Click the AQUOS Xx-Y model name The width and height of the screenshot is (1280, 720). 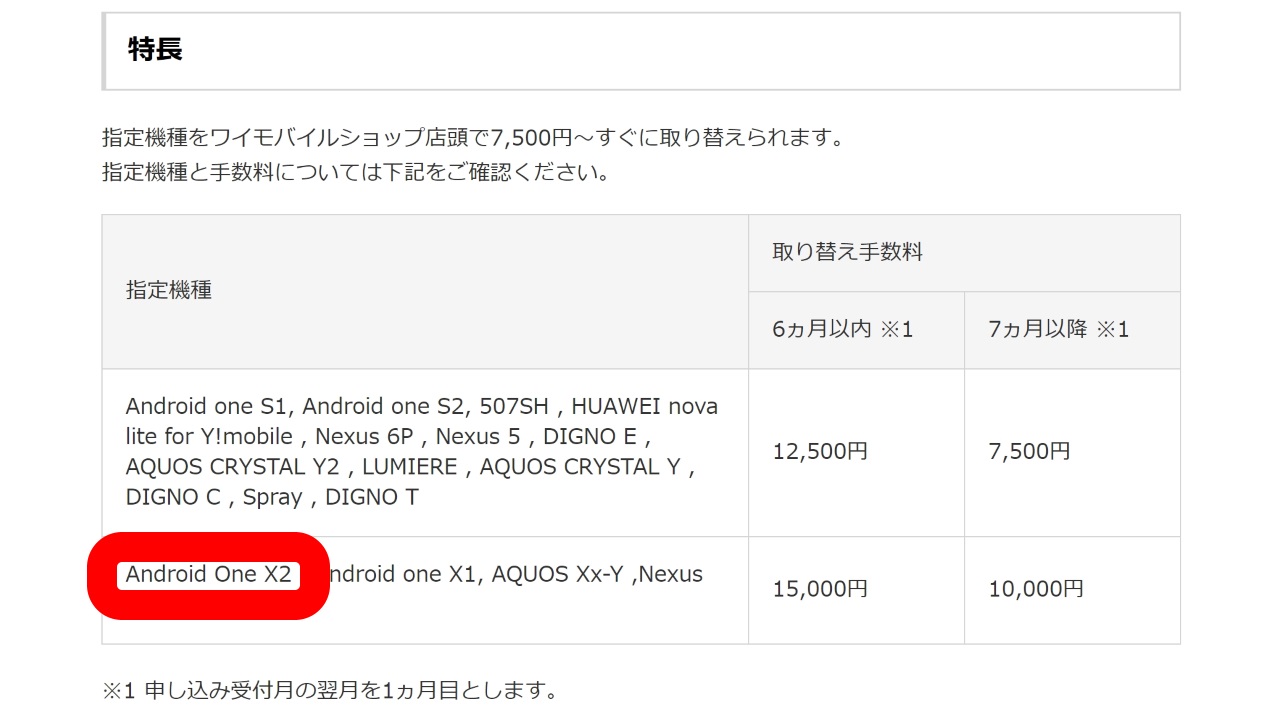(559, 575)
